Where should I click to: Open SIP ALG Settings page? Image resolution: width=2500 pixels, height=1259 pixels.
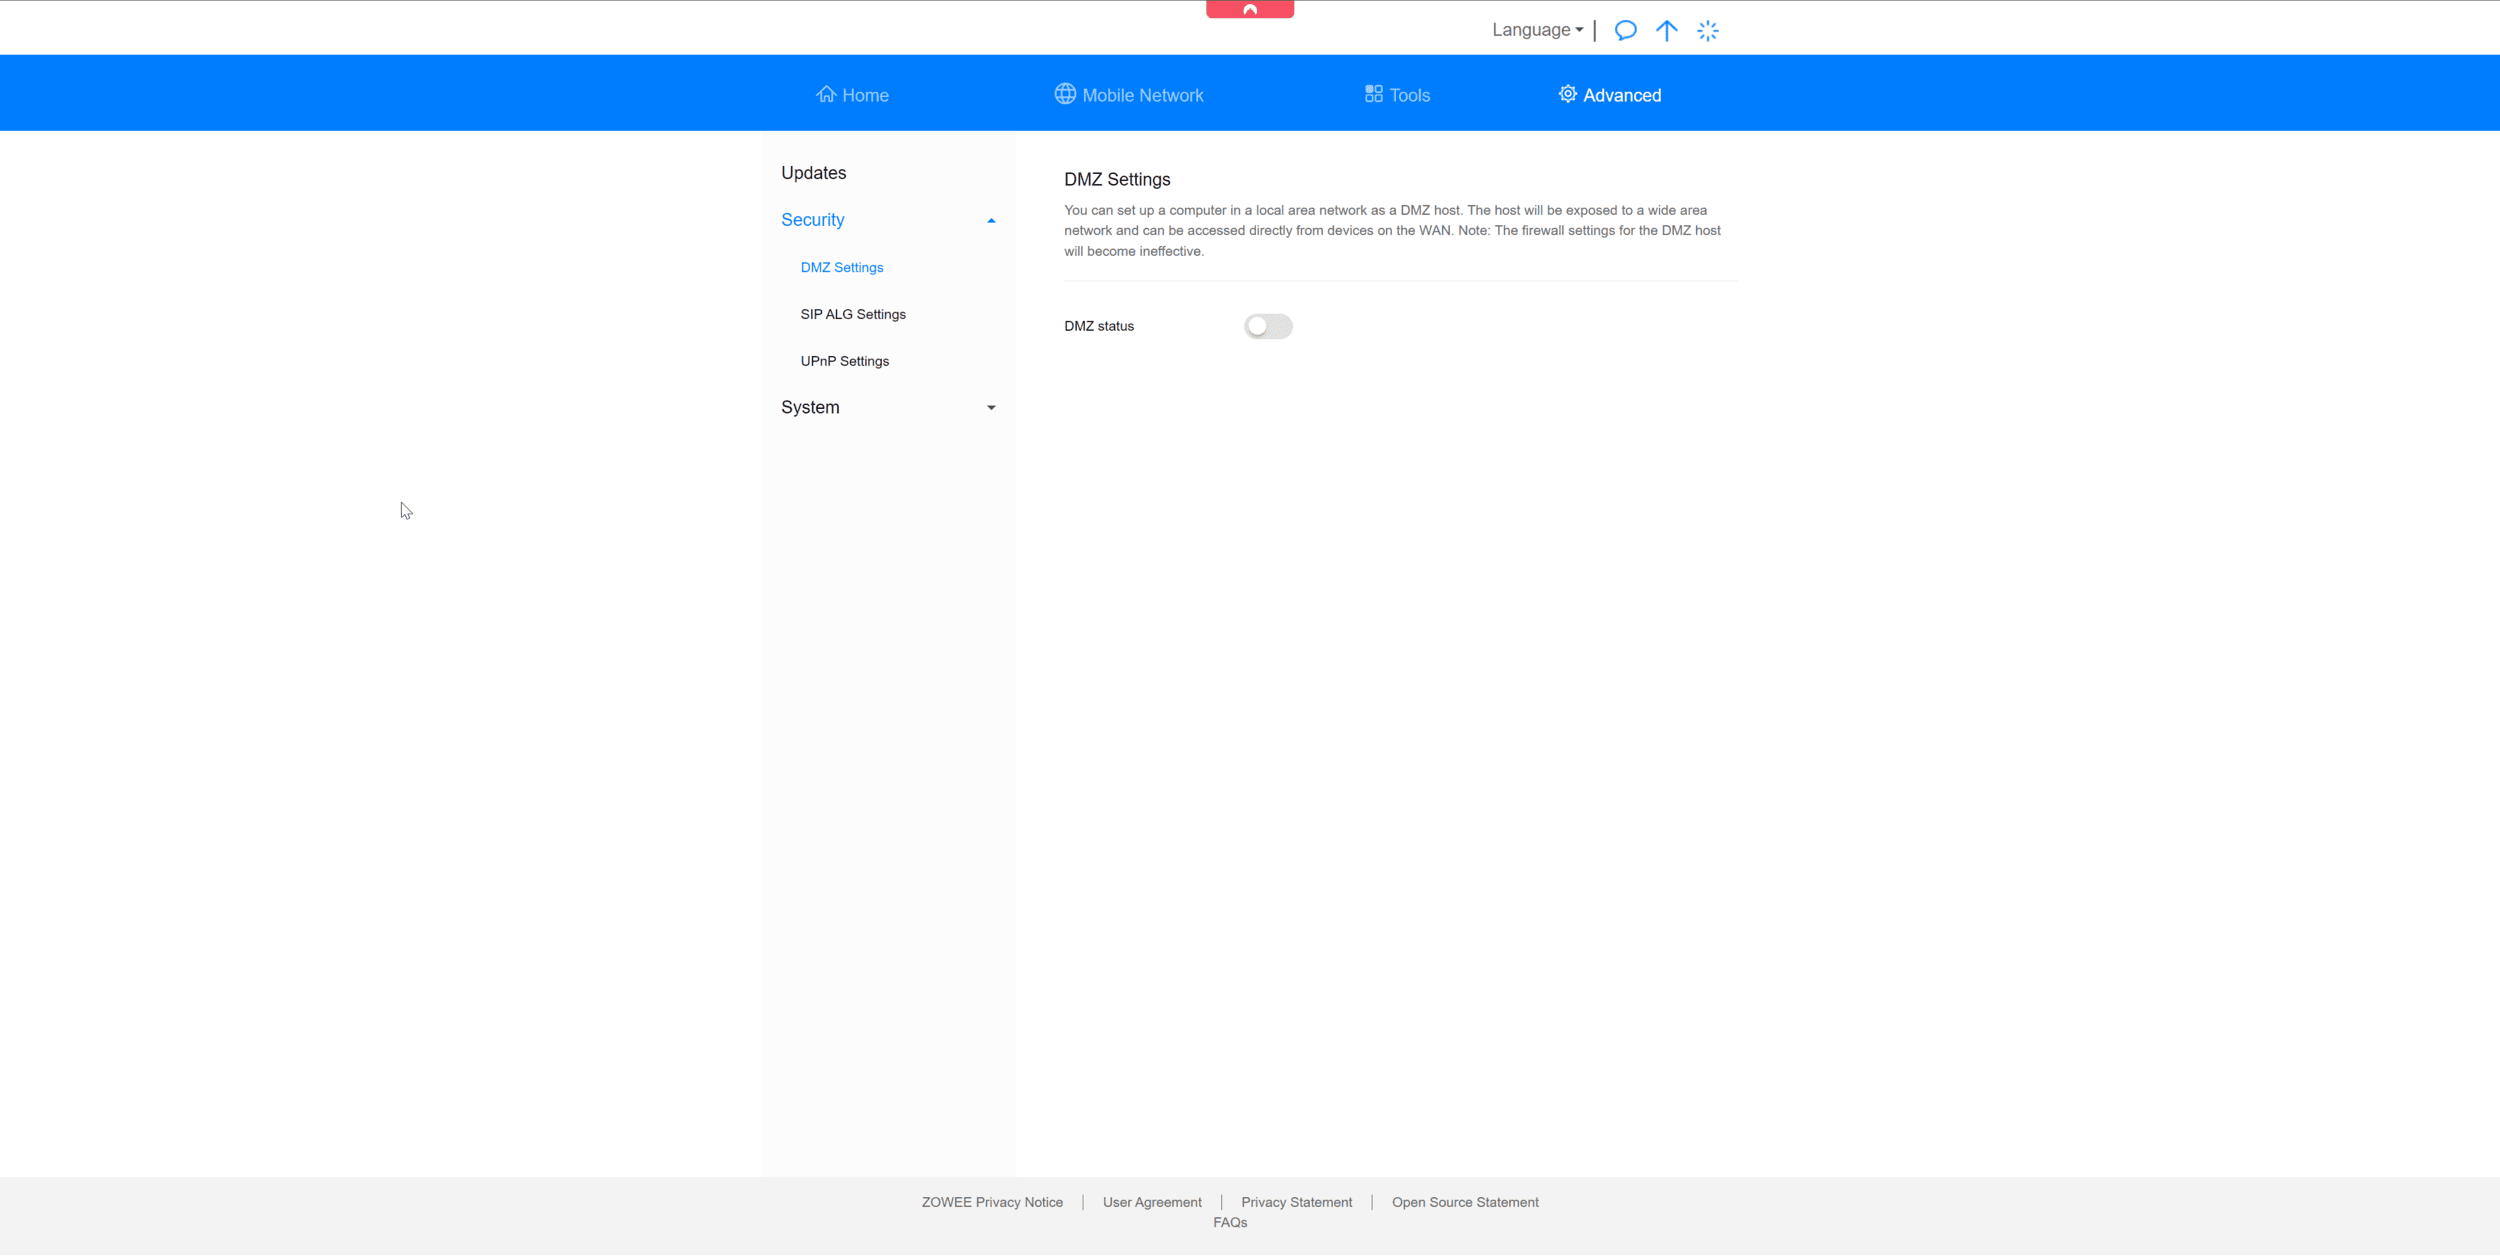click(853, 315)
